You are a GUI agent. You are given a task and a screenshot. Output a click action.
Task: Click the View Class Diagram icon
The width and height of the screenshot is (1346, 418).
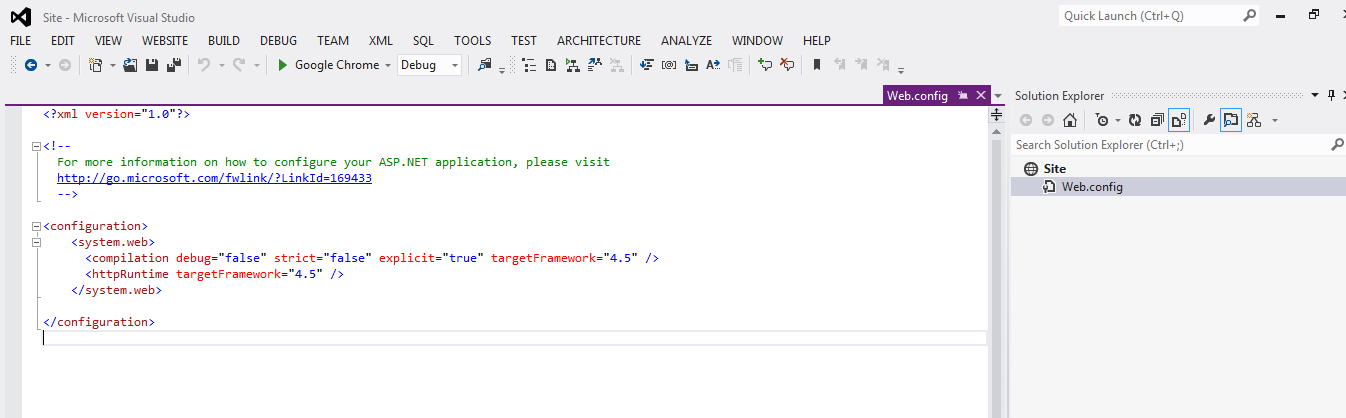pyautogui.click(x=1253, y=120)
